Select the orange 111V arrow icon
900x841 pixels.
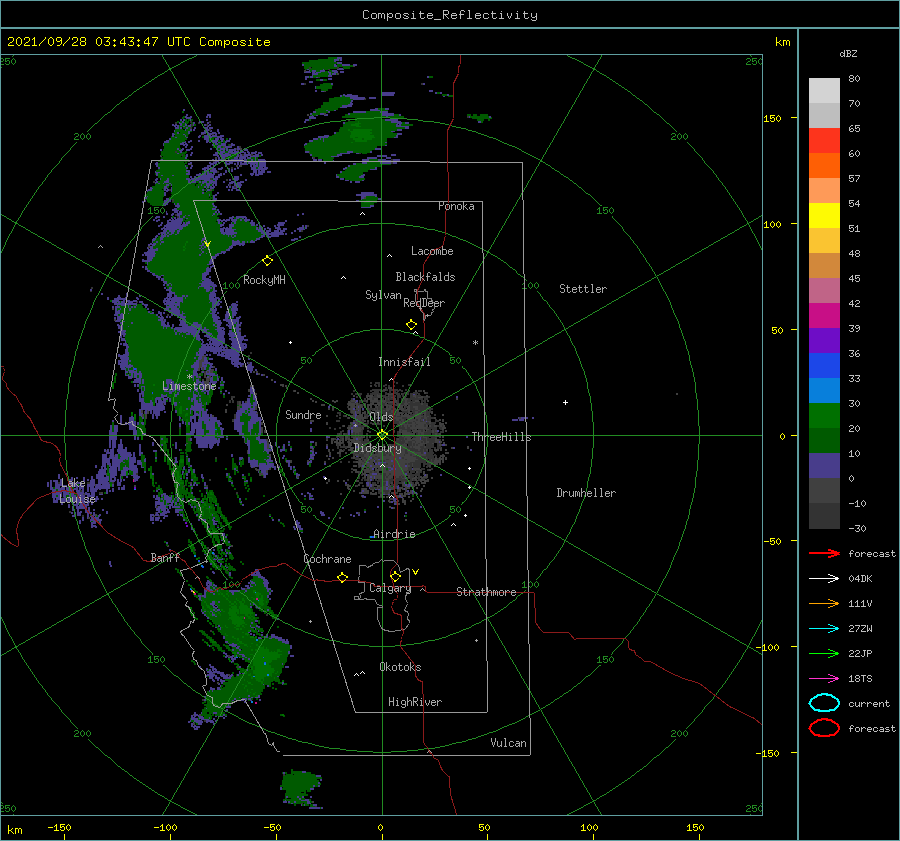(824, 603)
